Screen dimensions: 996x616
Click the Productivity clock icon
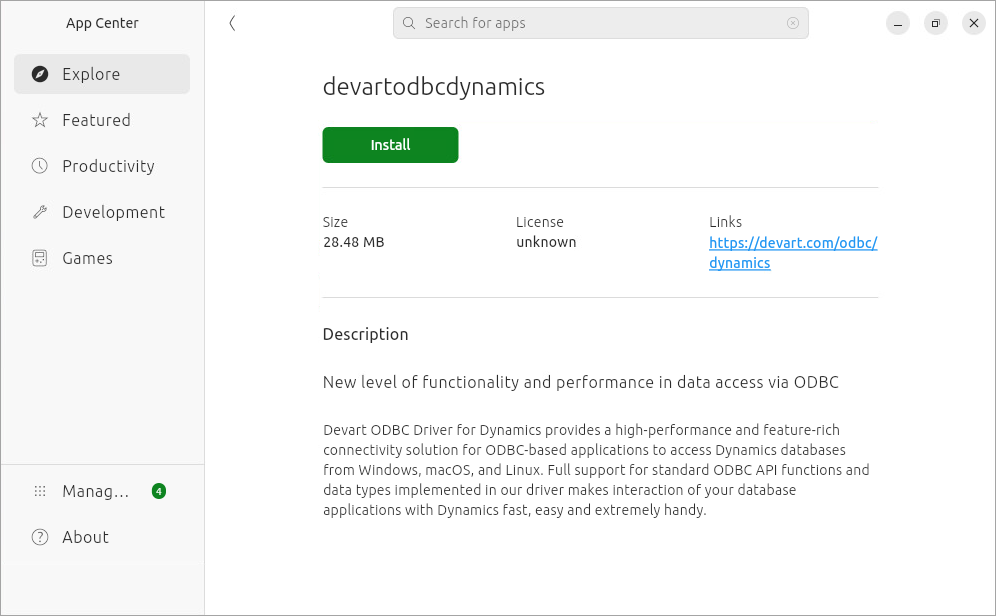tap(40, 165)
